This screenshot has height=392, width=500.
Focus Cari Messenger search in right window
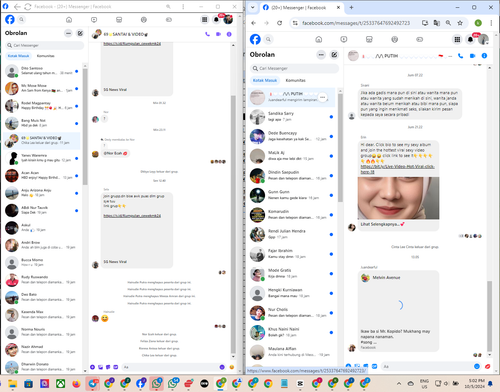point(294,68)
